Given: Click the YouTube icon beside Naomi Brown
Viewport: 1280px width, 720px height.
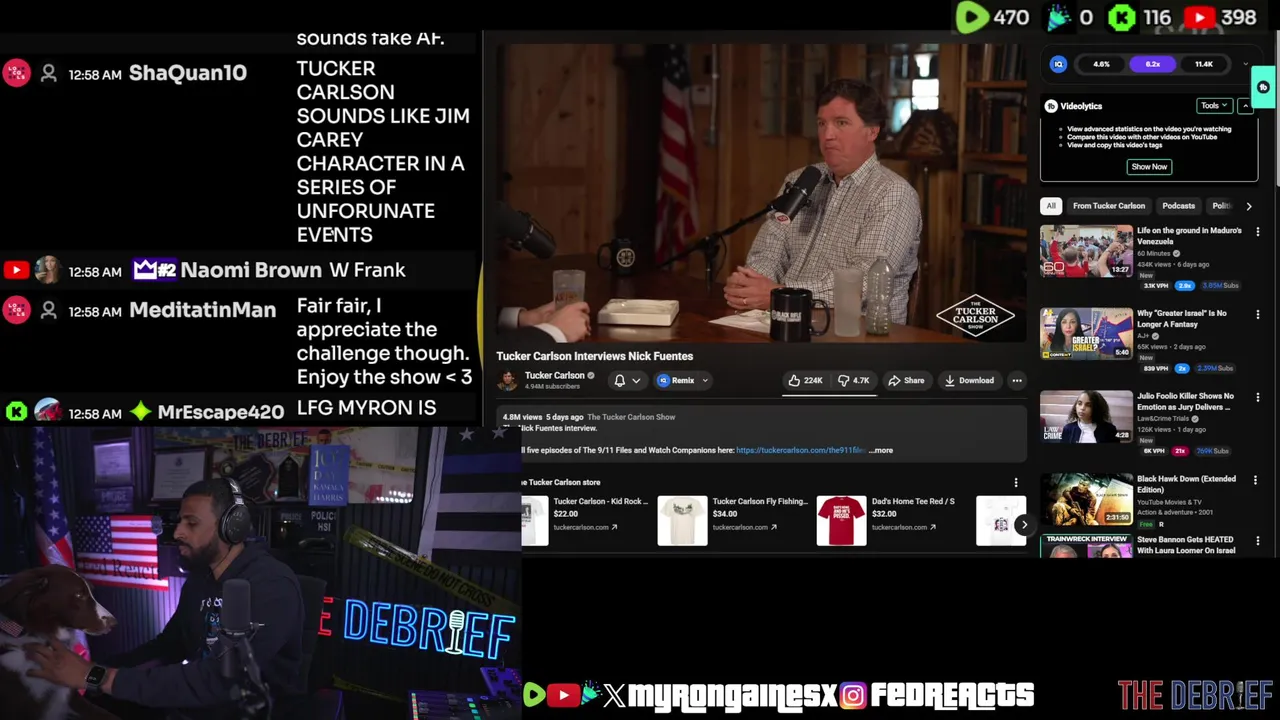Looking at the screenshot, I should (x=16, y=270).
